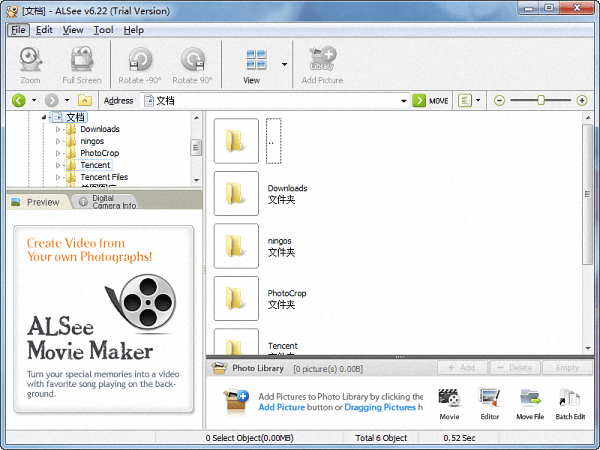Screen dimensions: 600x450
Task: Select the ningos folder thumbnail
Action: pos(236,246)
